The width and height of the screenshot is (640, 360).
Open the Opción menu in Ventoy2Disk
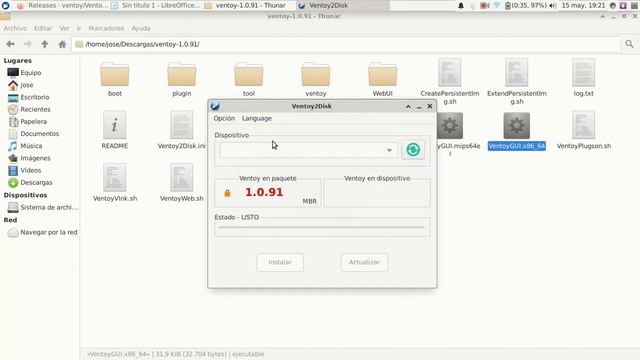pyautogui.click(x=224, y=118)
